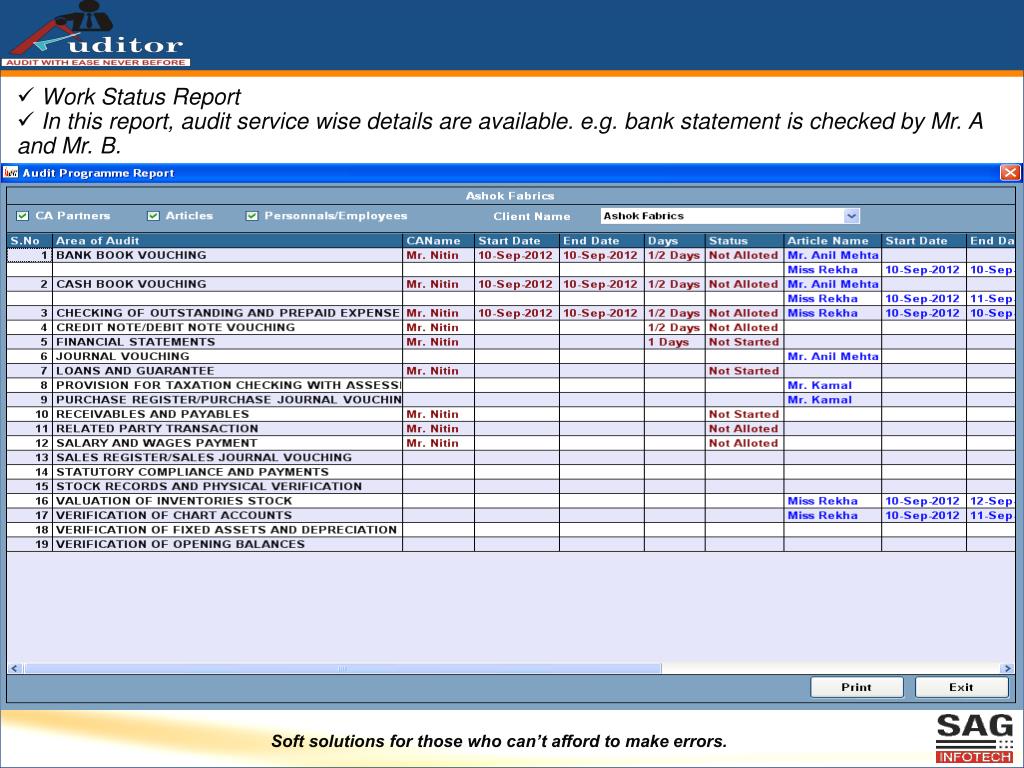Select SALES REGISTER/SALES JOURNAL VOUCHING row
This screenshot has width=1024, height=768.
point(511,457)
